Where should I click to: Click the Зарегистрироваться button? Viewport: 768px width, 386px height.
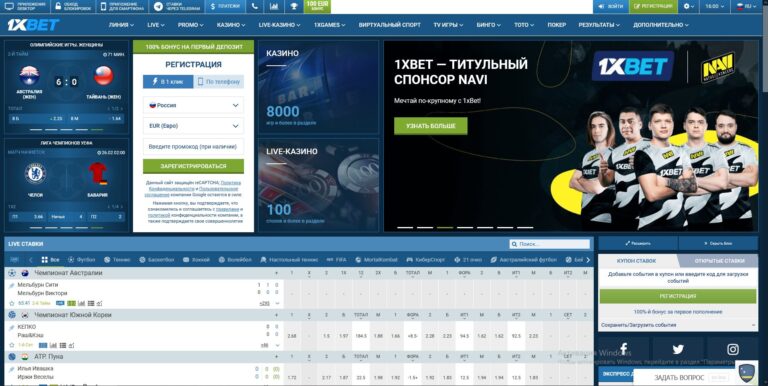(x=193, y=166)
